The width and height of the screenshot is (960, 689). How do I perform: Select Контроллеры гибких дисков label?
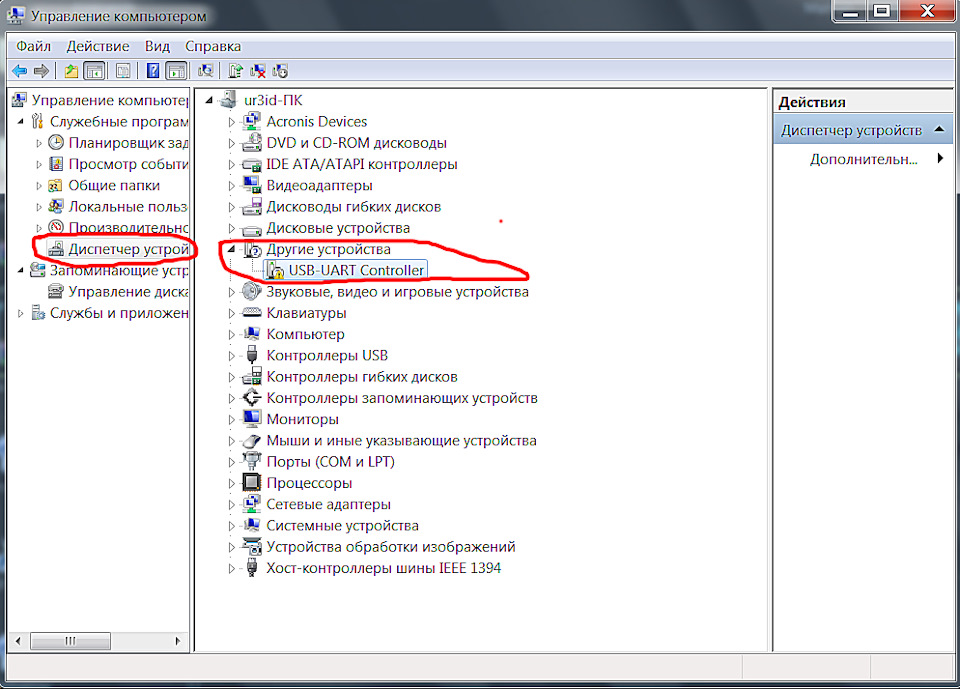pos(362,377)
